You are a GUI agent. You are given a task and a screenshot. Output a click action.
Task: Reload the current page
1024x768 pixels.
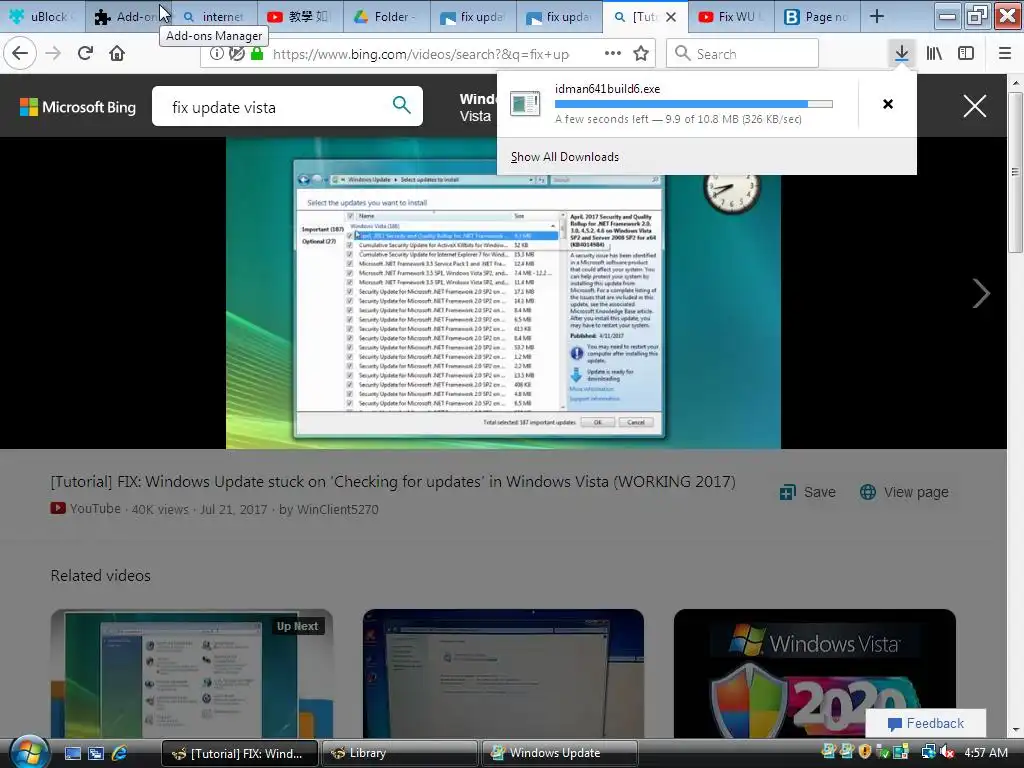pyautogui.click(x=85, y=54)
